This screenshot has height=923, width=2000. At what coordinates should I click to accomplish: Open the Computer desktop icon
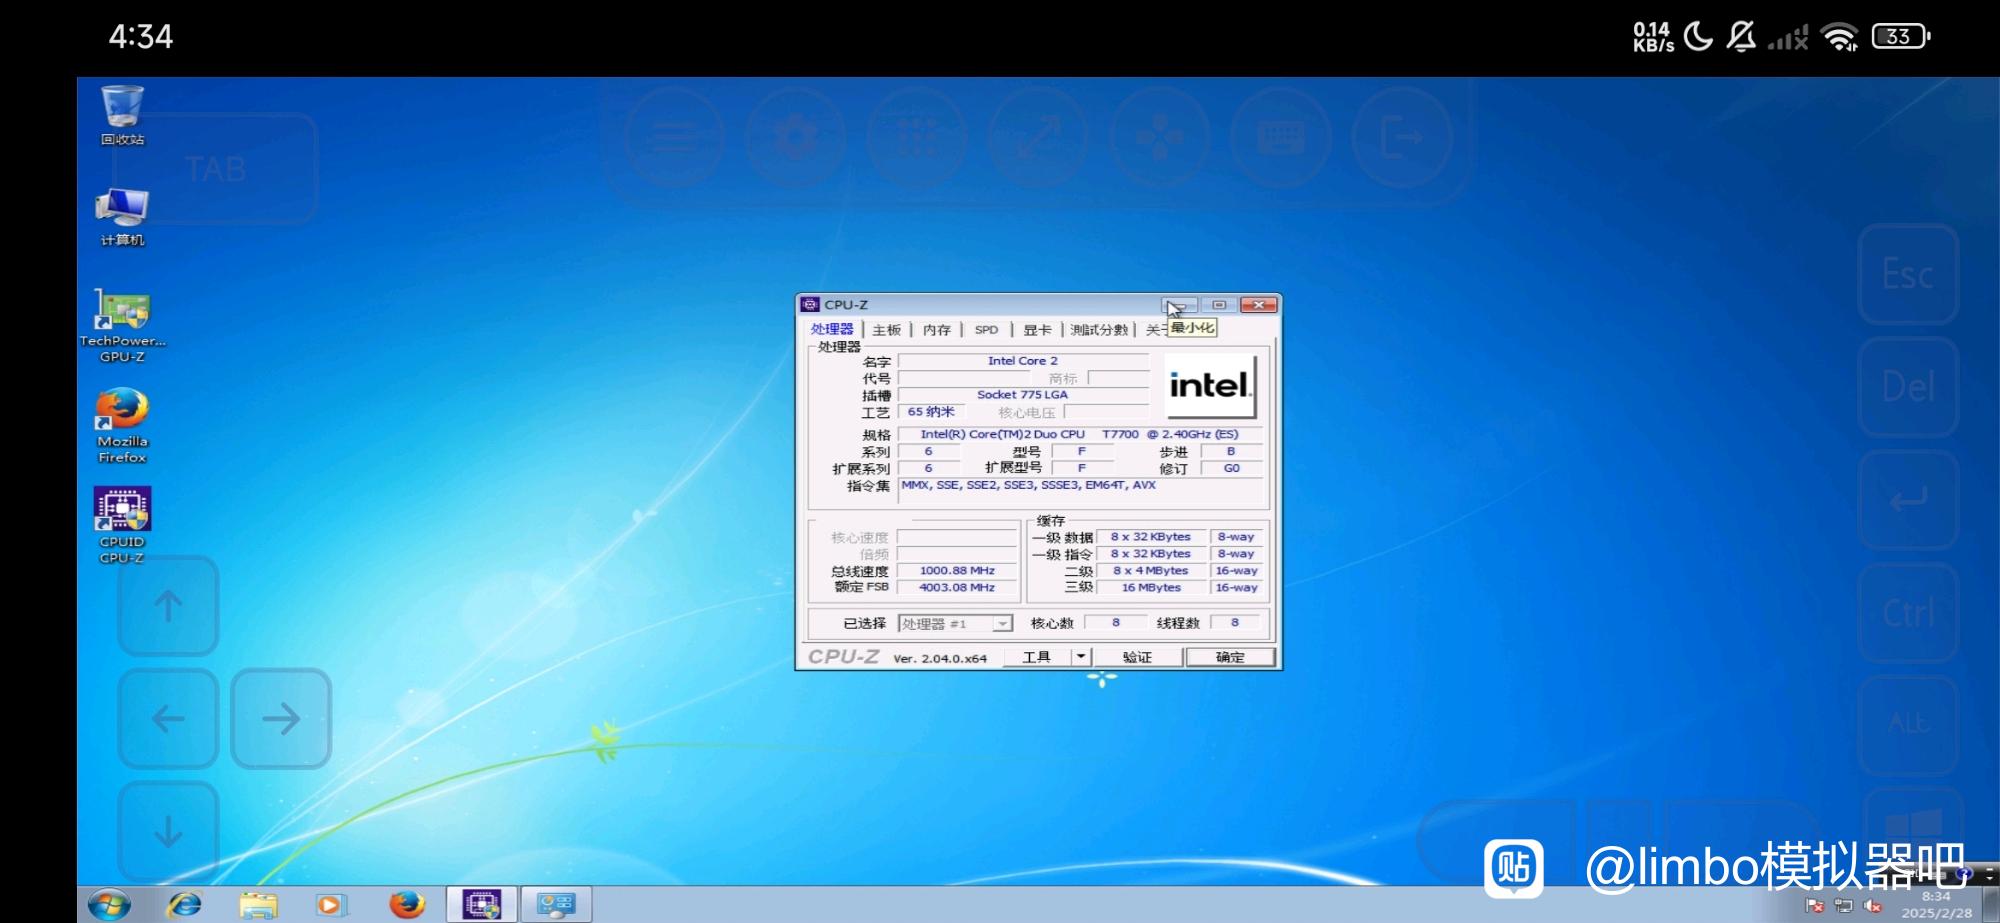click(x=122, y=217)
